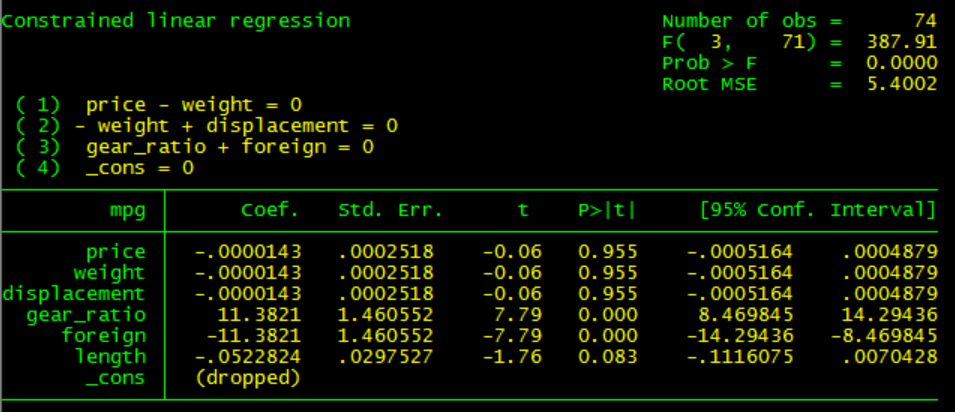
Task: Click the P>|t| column header
Action: click(x=606, y=211)
